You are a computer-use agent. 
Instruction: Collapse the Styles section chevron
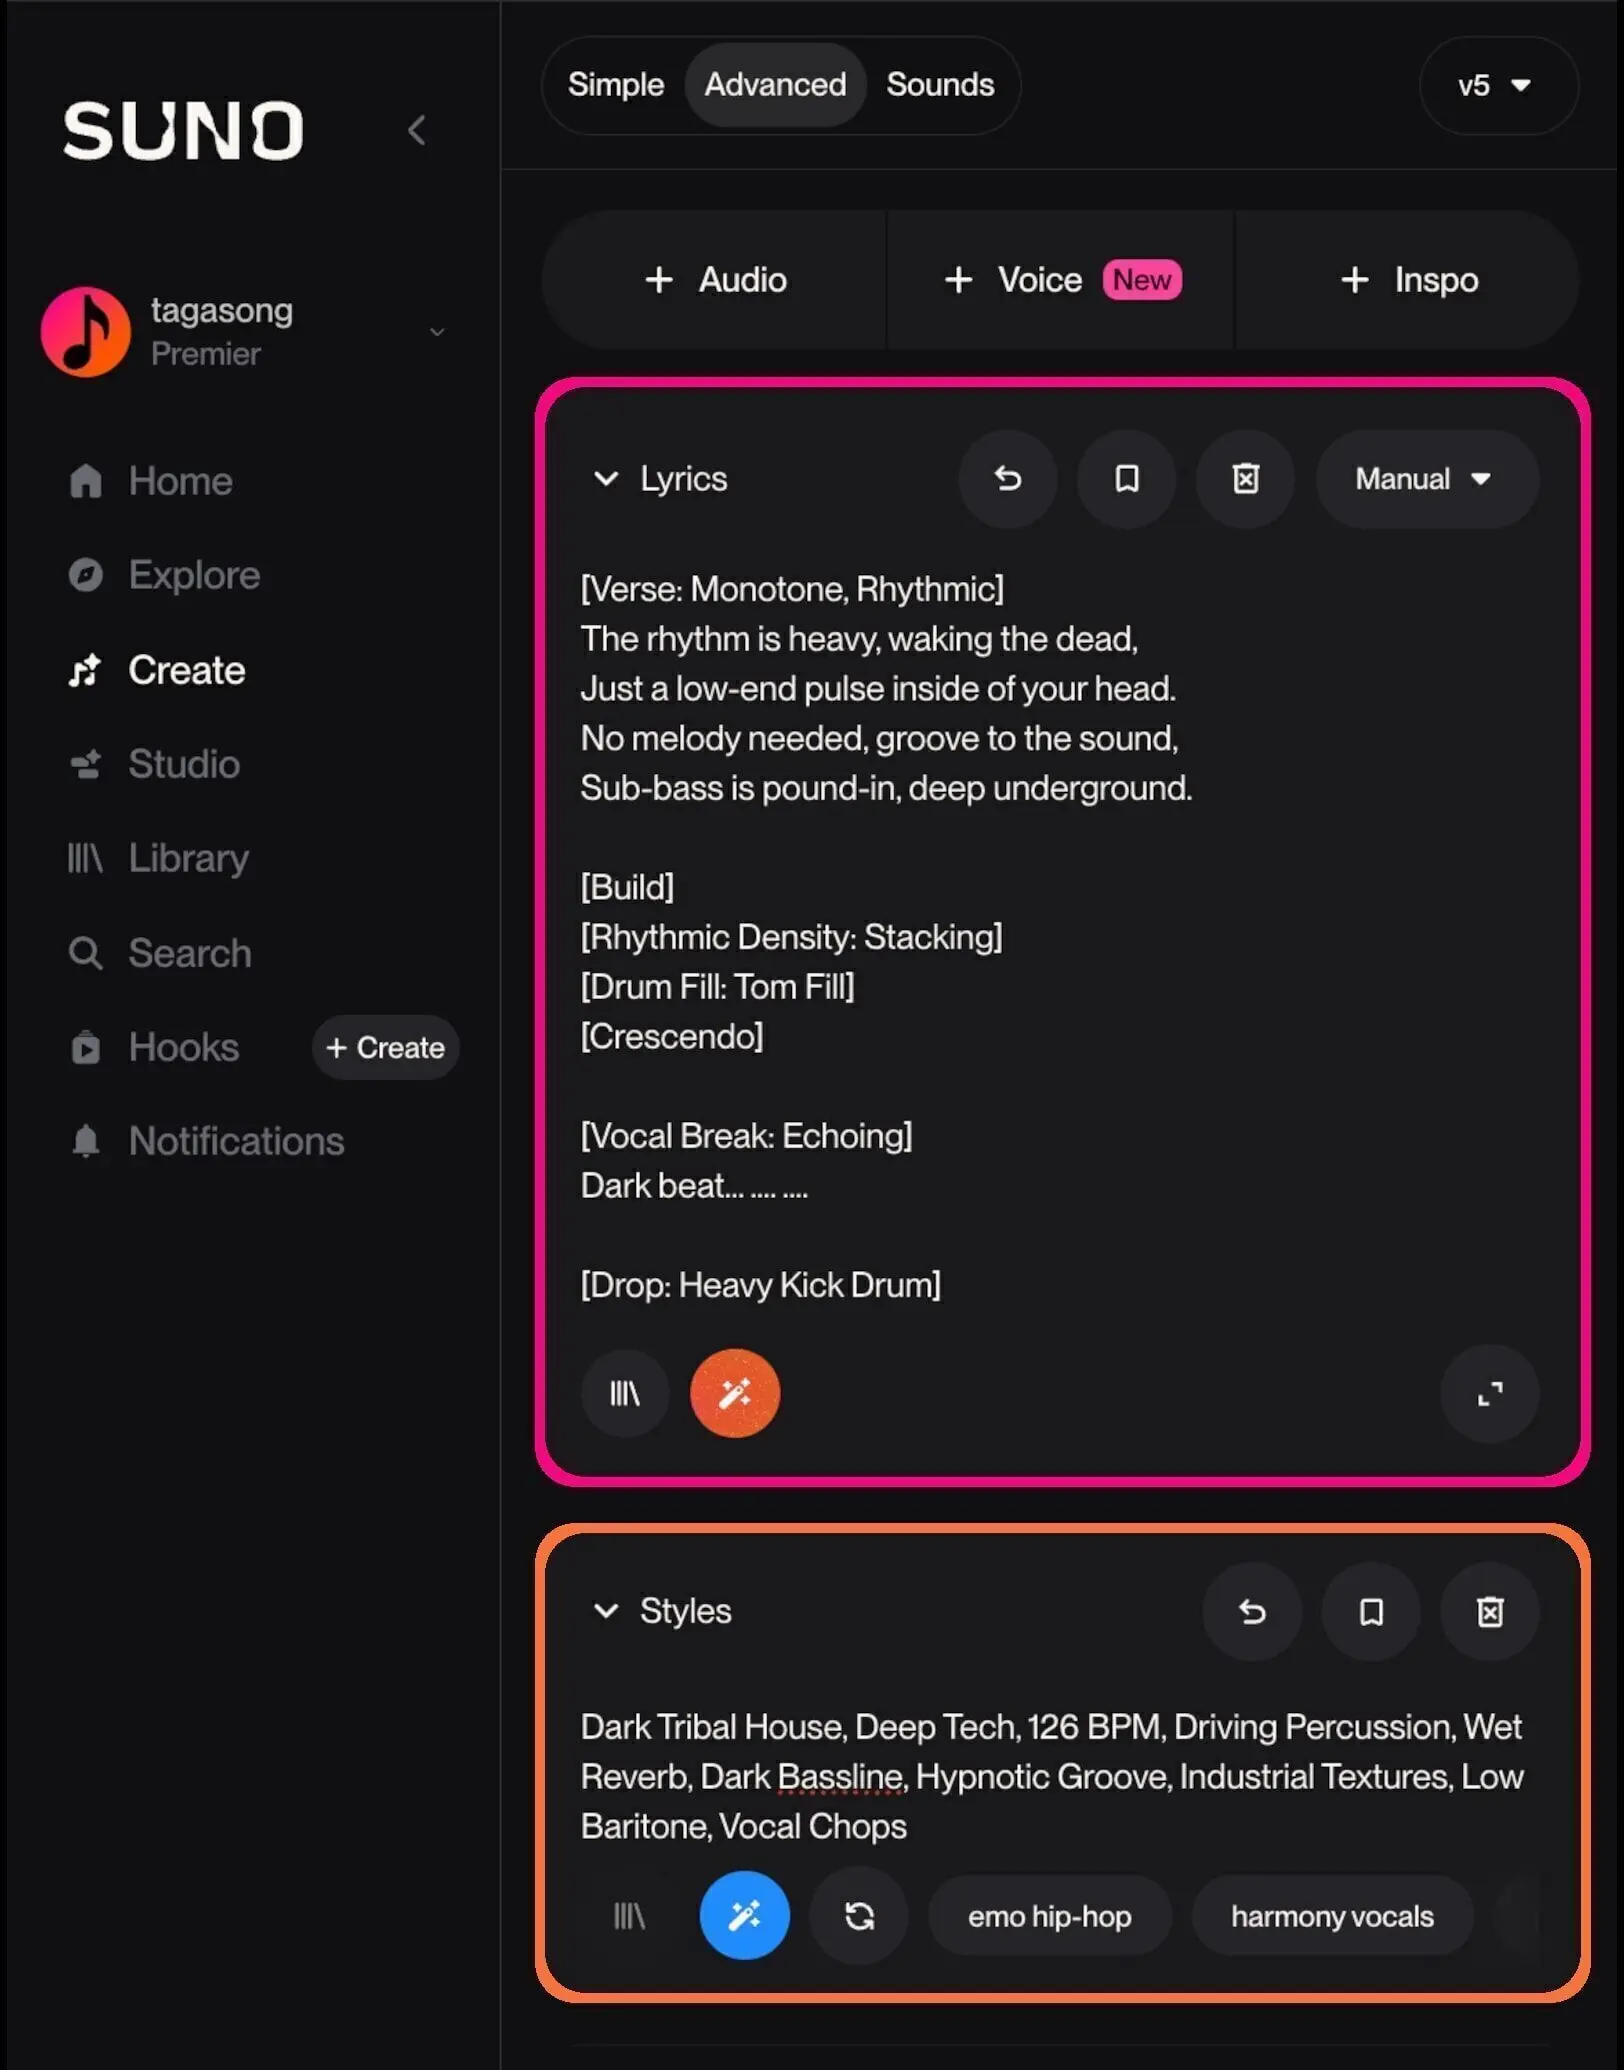(606, 1611)
